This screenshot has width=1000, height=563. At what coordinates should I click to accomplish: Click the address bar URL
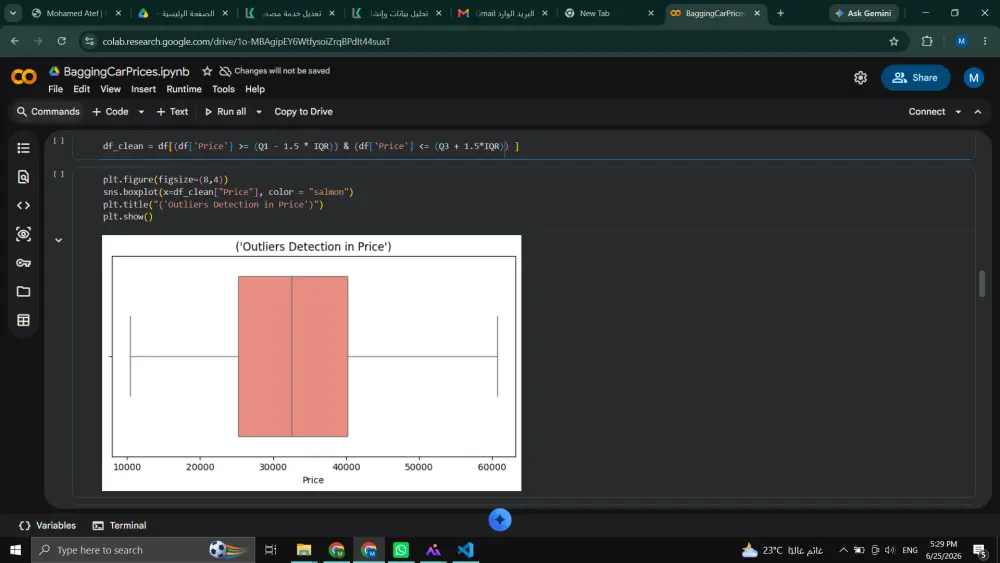click(x=246, y=41)
